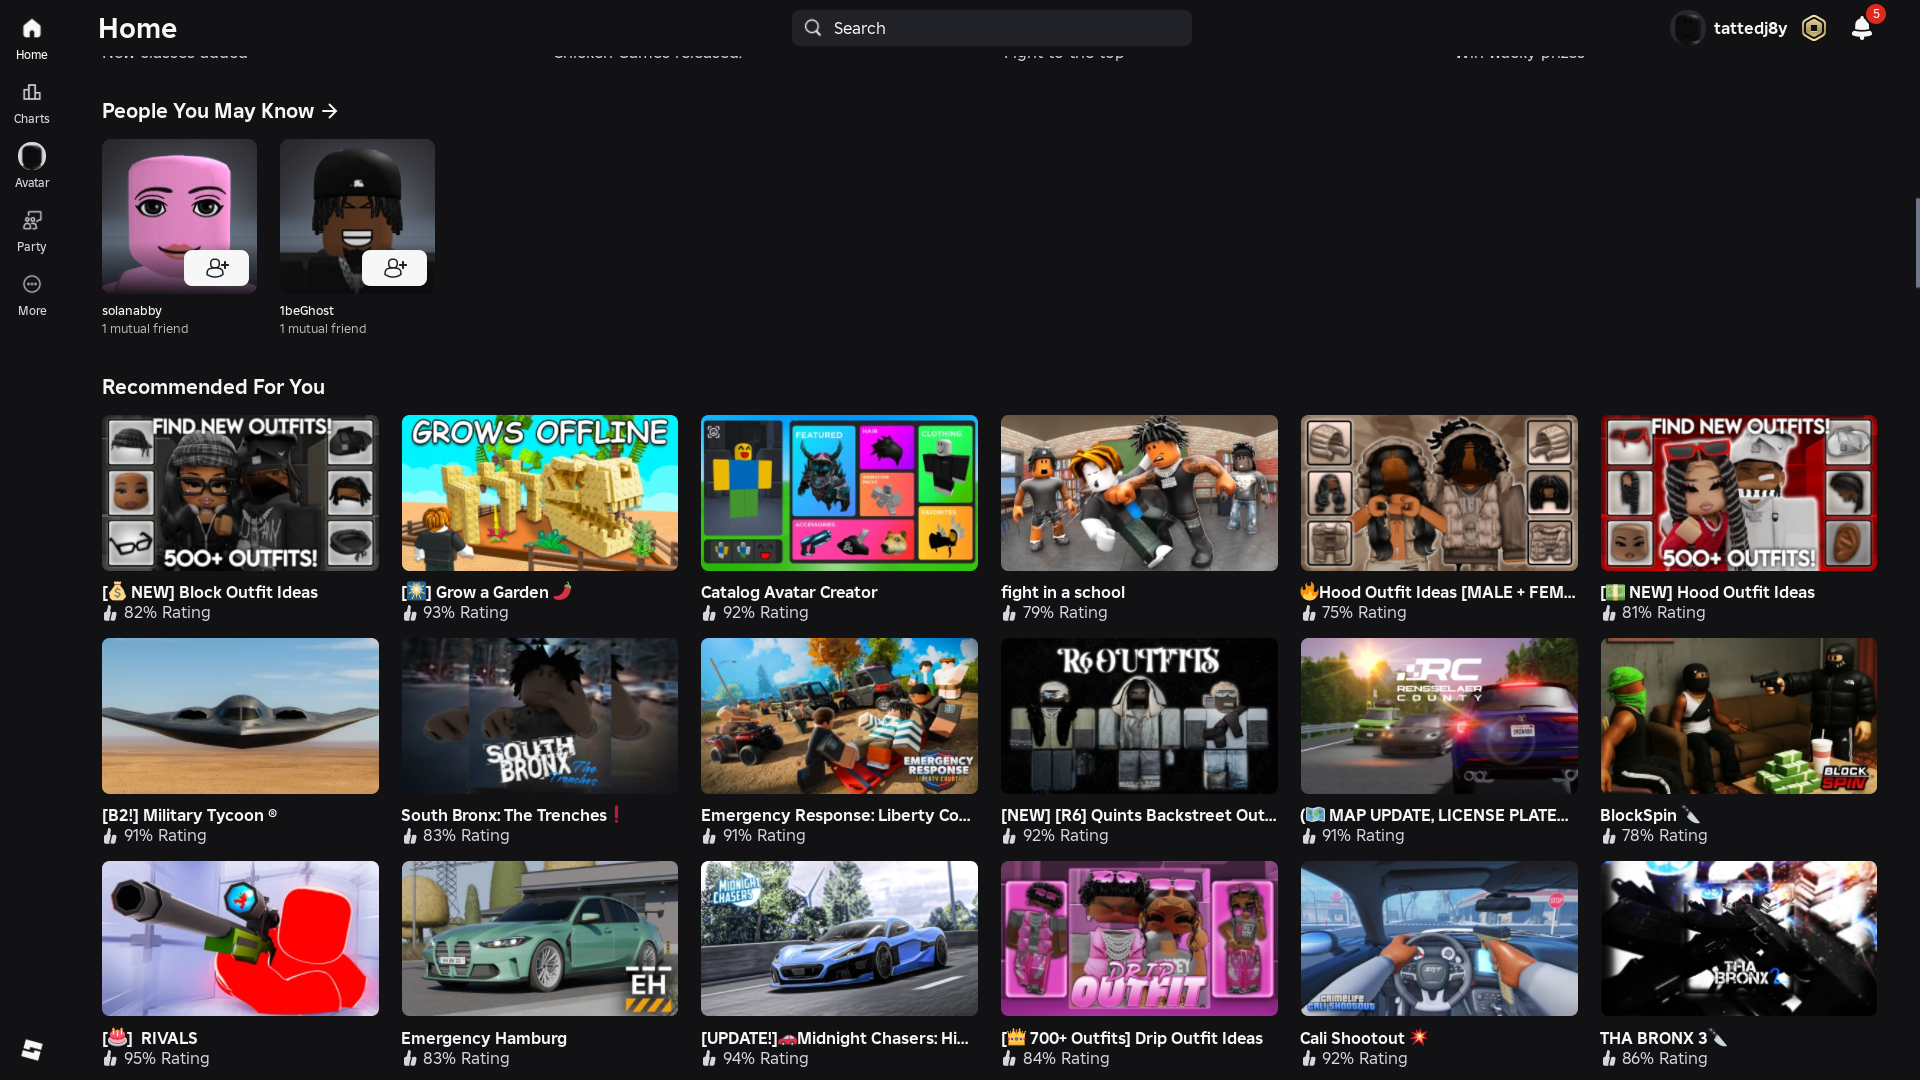Click the Roblox Studio logo icon
The image size is (1920, 1080).
coord(32,1049)
